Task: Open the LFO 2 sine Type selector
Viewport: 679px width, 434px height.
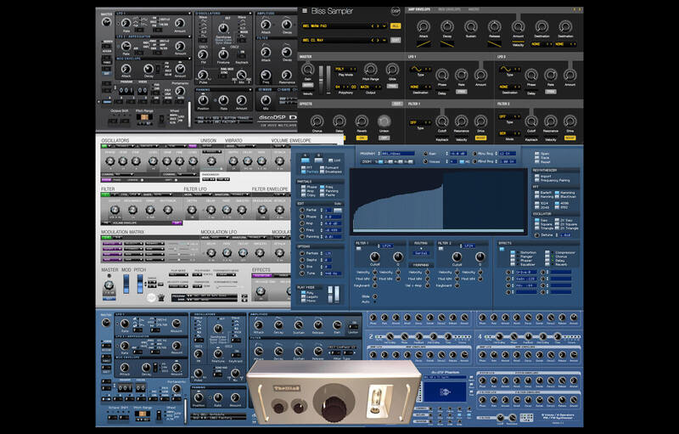Action: [x=510, y=69]
